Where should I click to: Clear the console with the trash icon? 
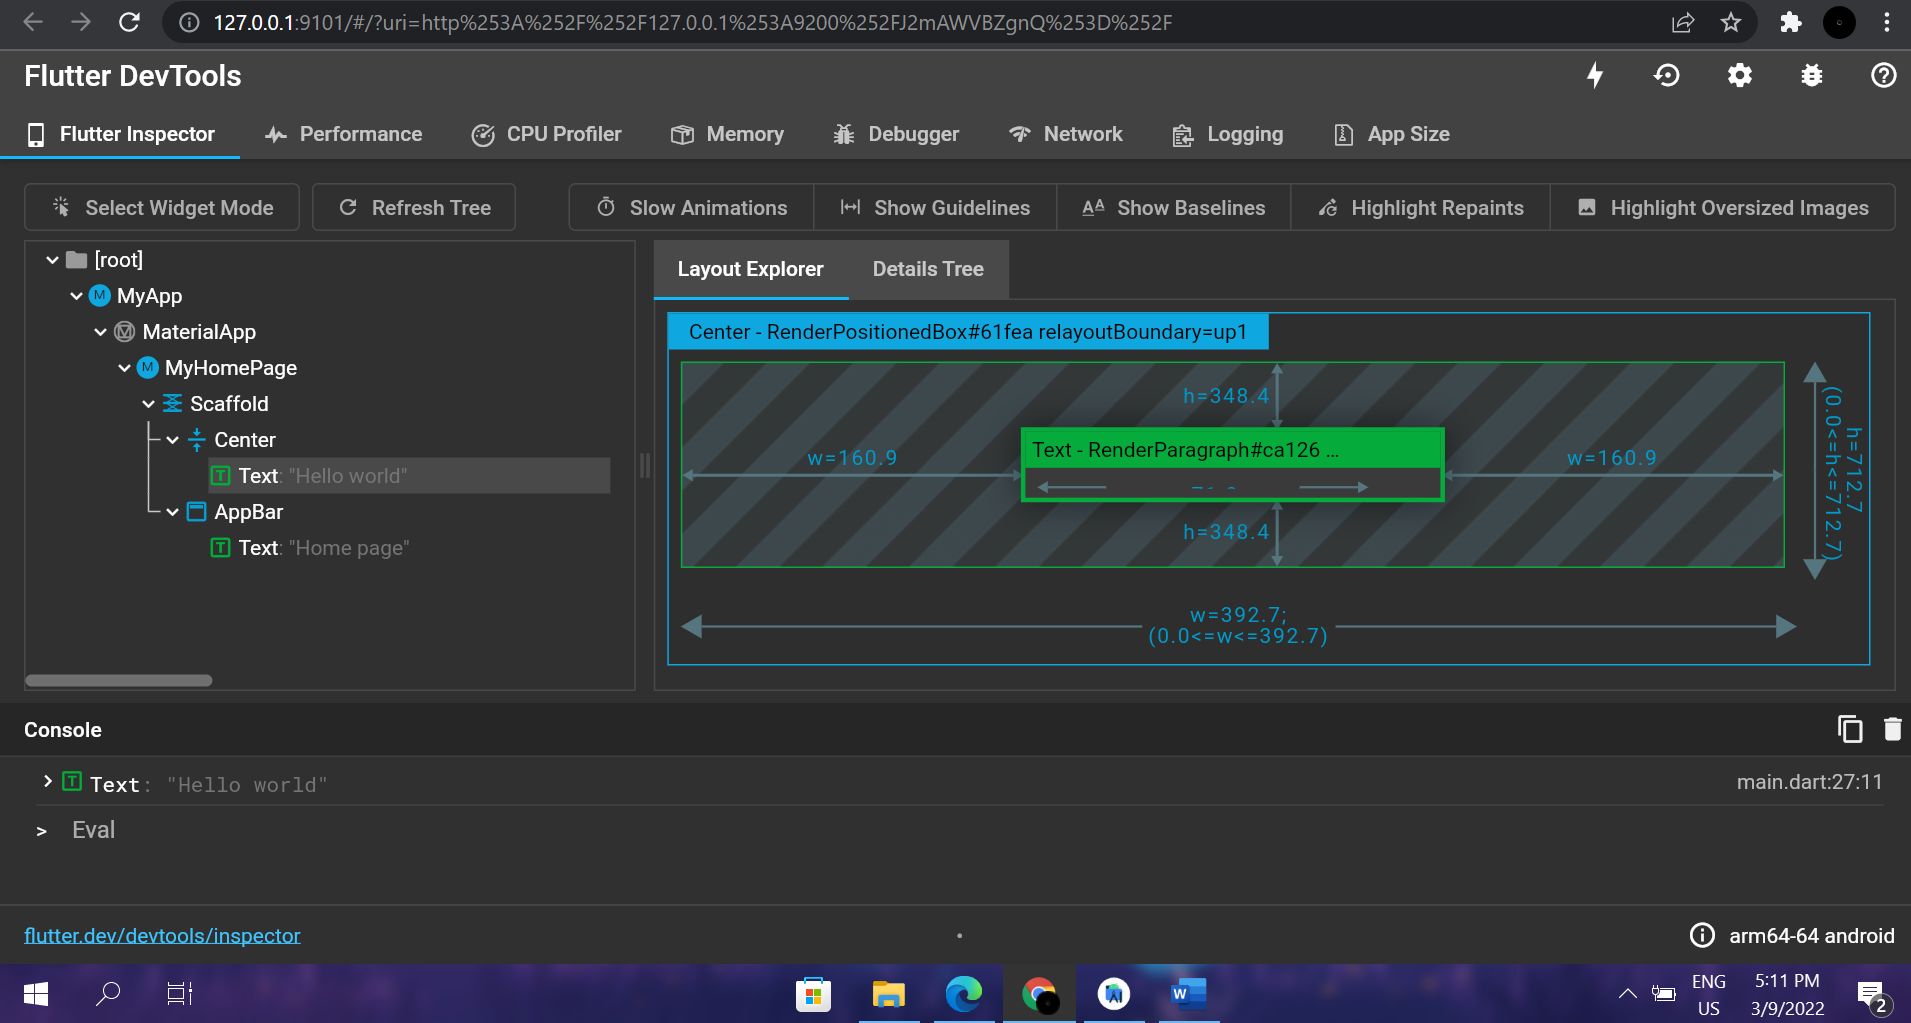pyautogui.click(x=1892, y=729)
